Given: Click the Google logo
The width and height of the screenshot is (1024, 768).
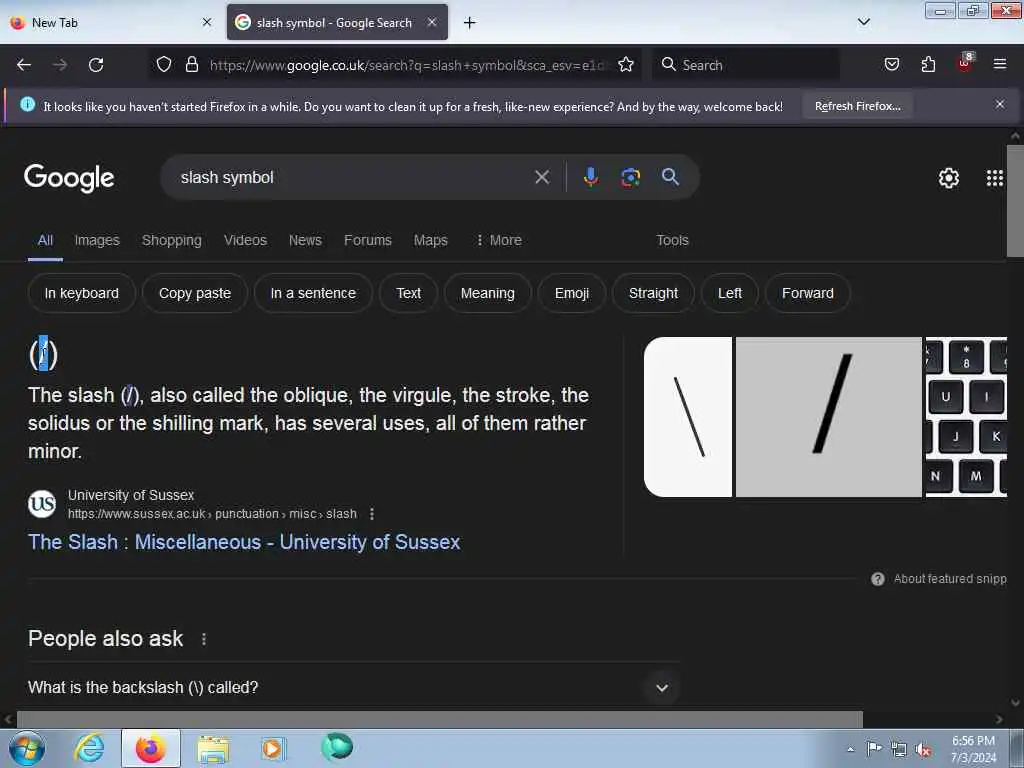Looking at the screenshot, I should (x=69, y=178).
